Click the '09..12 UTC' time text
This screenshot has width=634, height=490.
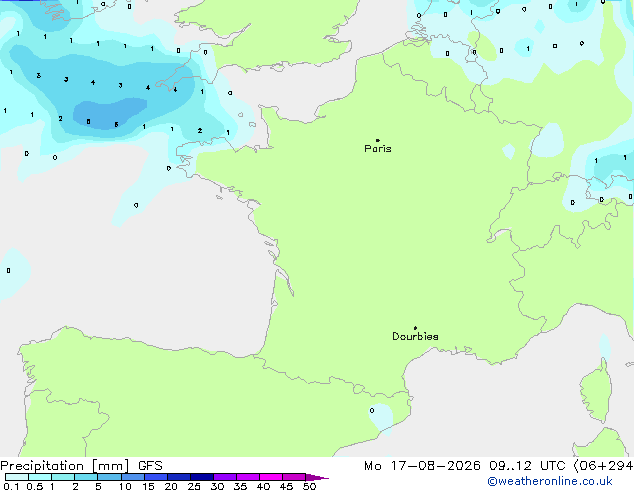pos(527,466)
